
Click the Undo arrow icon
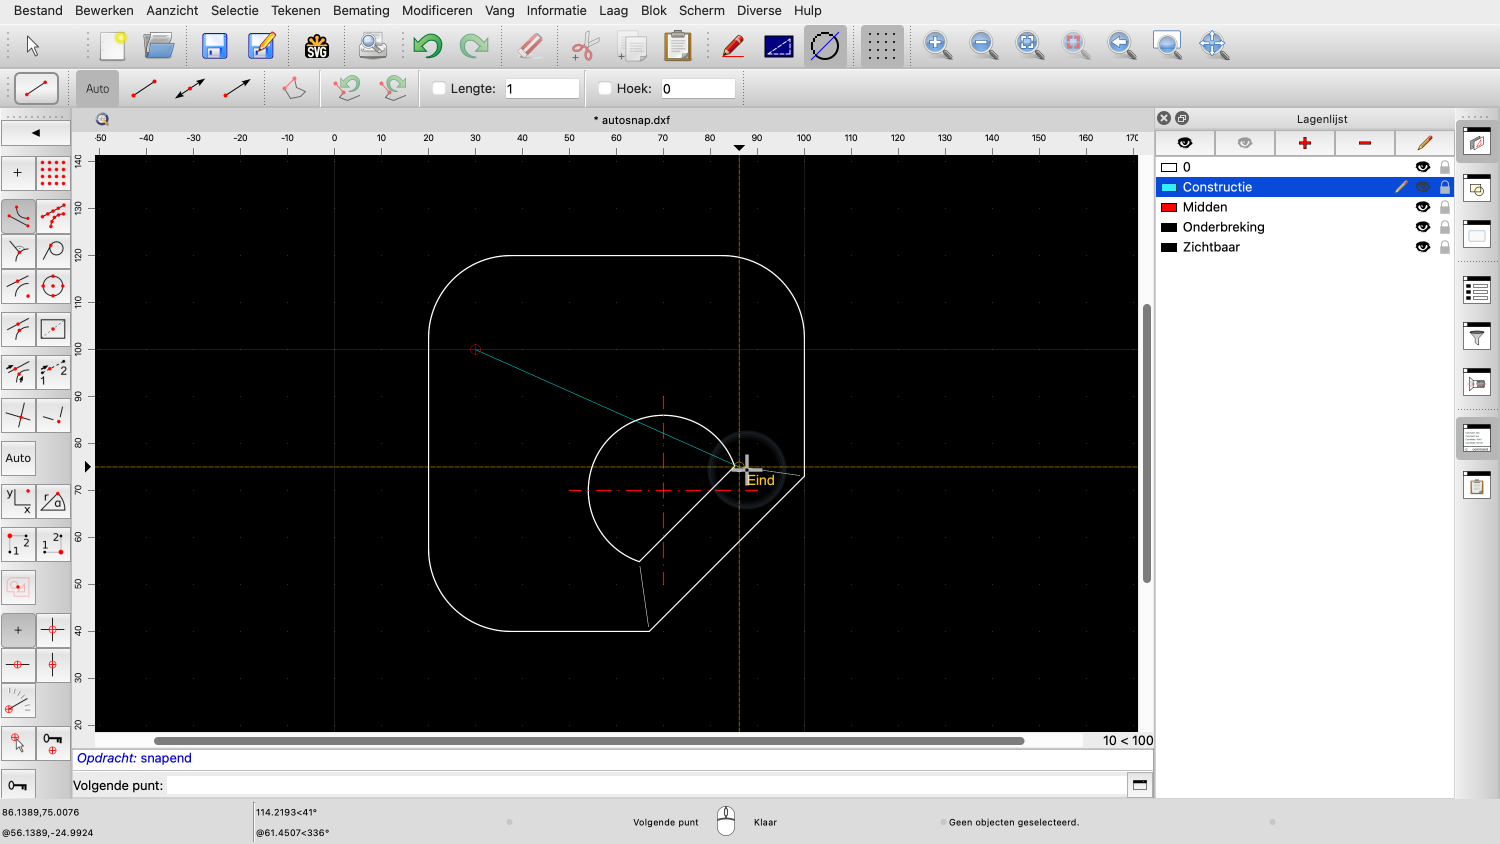pos(427,46)
